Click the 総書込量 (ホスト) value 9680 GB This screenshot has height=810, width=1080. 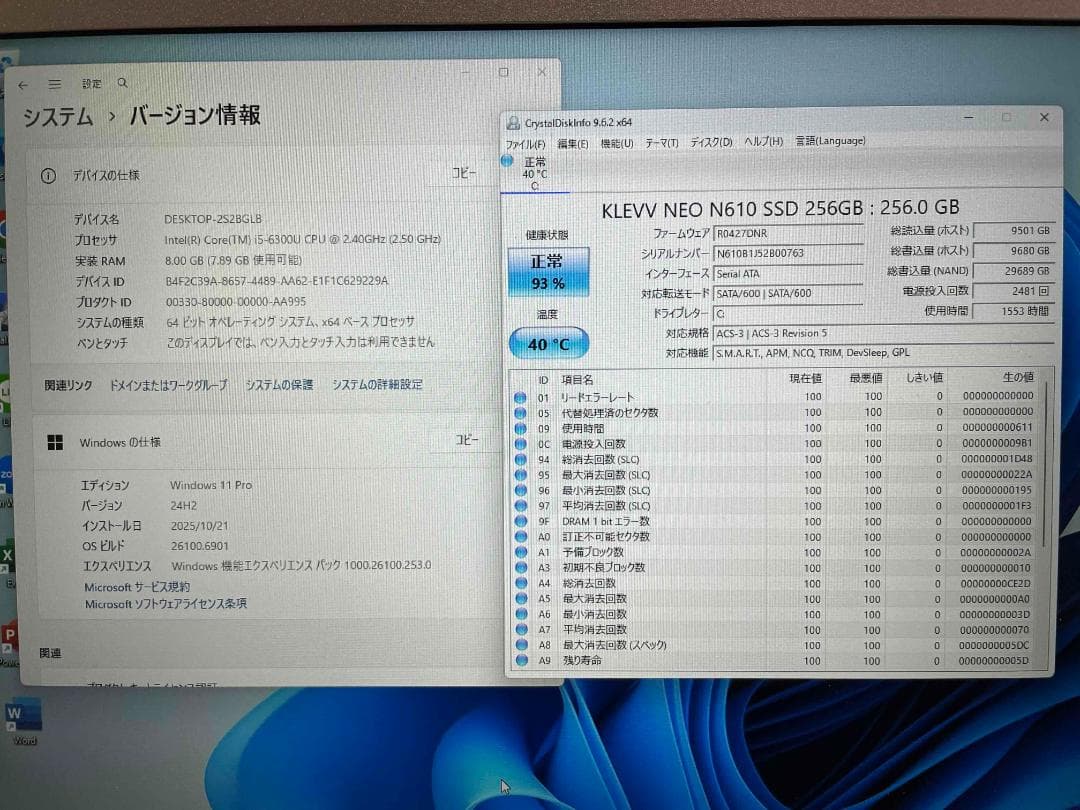coord(1014,251)
